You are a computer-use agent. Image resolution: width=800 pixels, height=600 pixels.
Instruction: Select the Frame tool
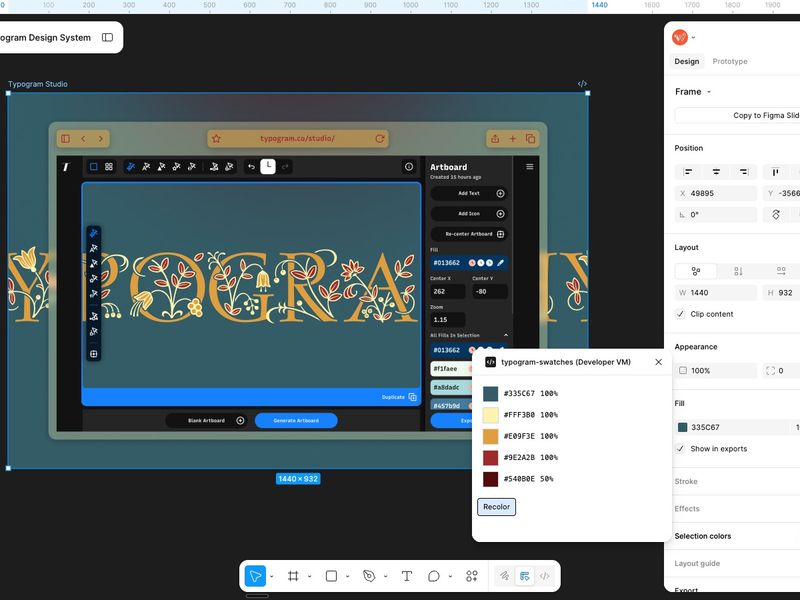pos(293,576)
